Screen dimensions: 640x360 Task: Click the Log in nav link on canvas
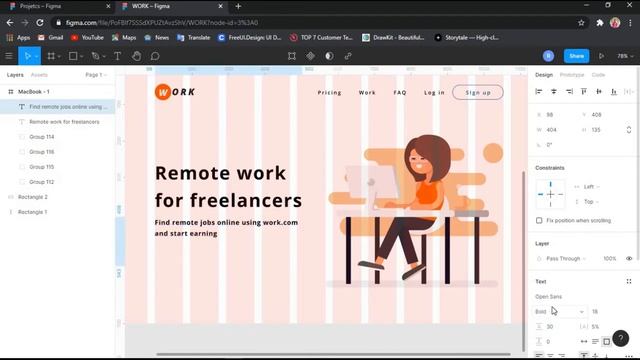pos(434,93)
